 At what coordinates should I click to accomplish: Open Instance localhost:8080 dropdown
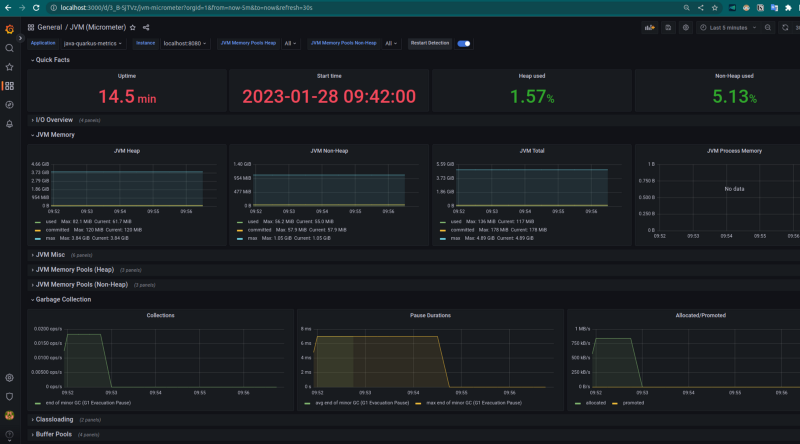(185, 43)
